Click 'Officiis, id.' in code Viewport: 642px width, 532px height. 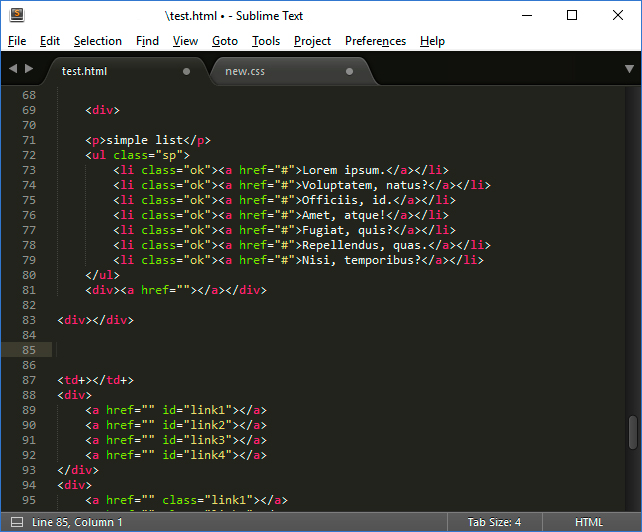348,200
